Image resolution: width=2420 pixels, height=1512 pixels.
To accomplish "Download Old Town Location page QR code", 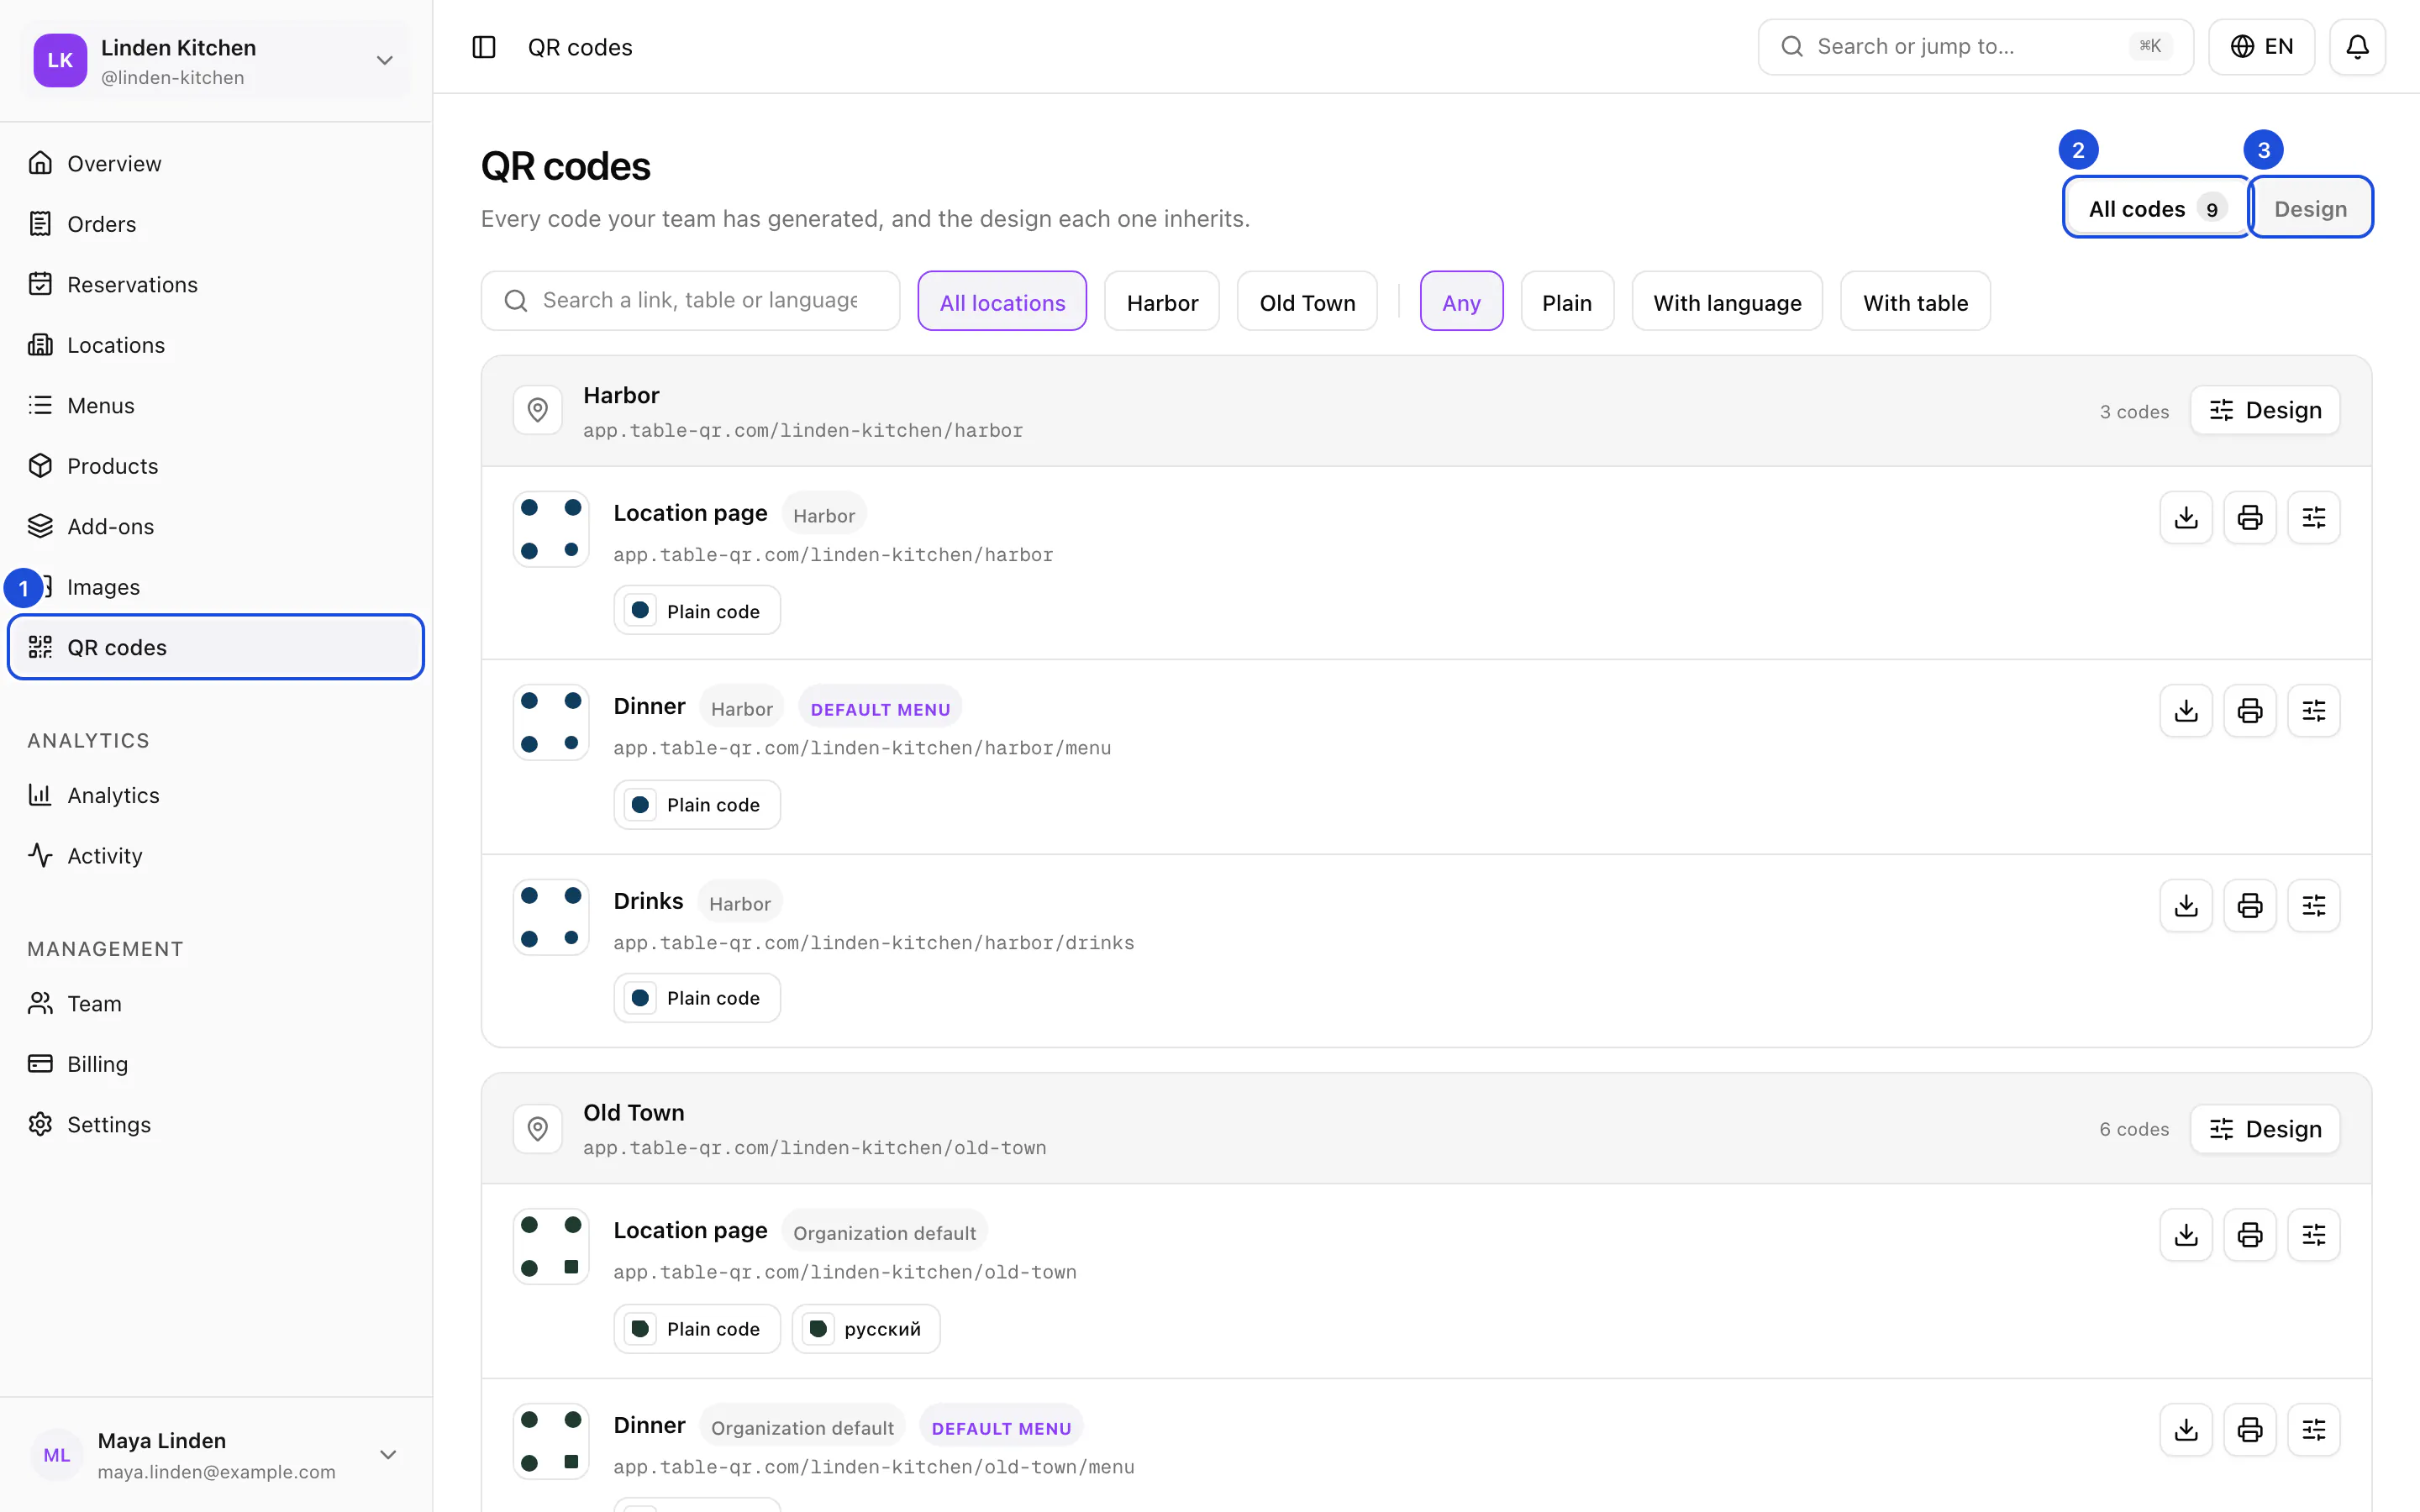I will pyautogui.click(x=2186, y=1235).
